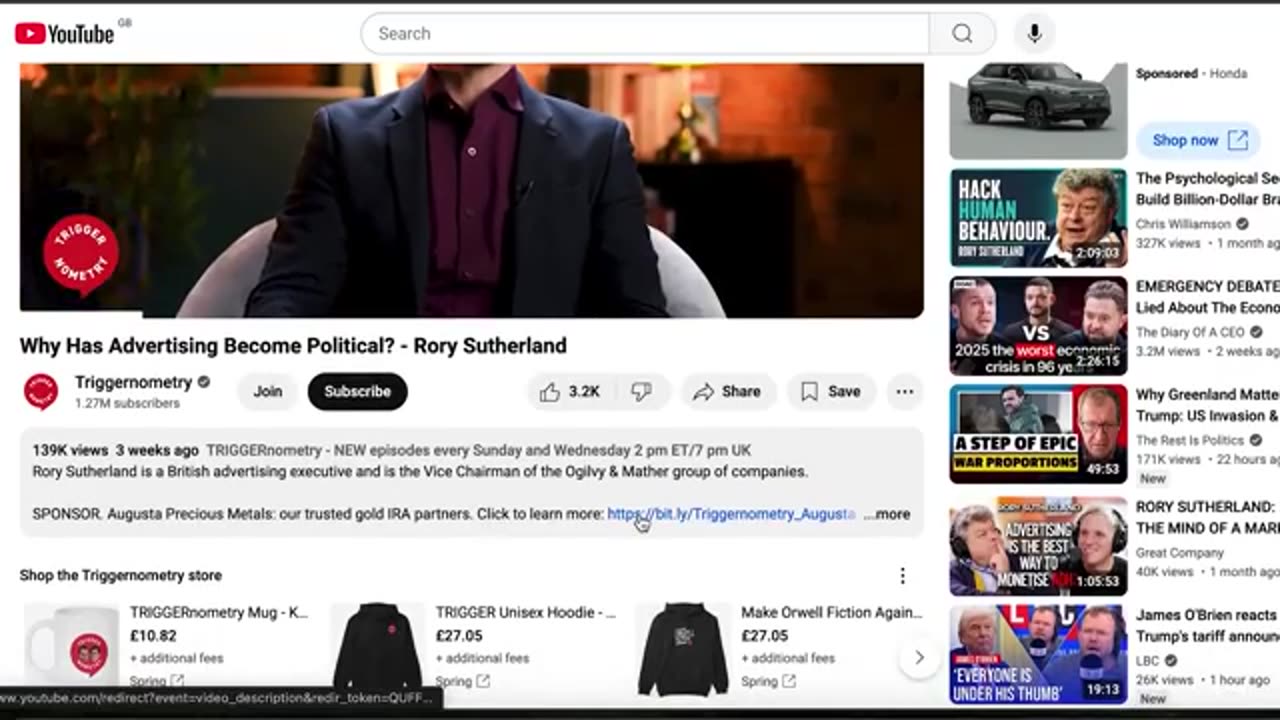Click The Diary Of A CEO channel name

pos(1190,332)
